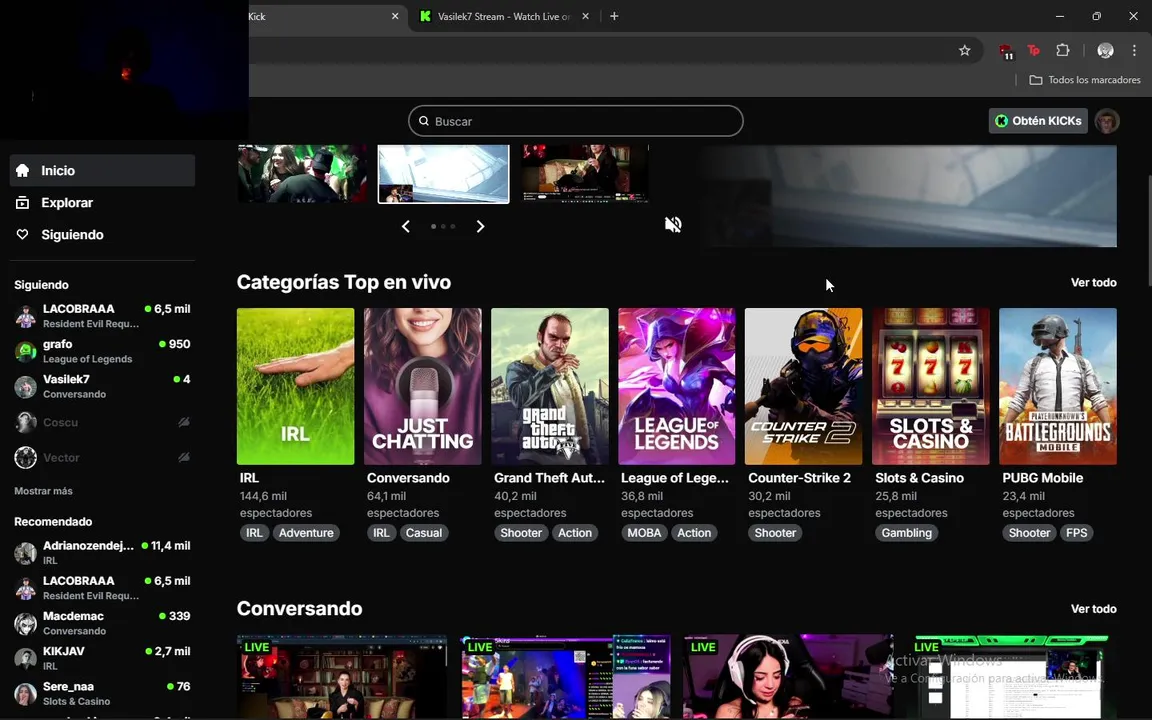Open the Grand Theft Auto V category cover
Image resolution: width=1152 pixels, height=720 pixels.
click(550, 386)
